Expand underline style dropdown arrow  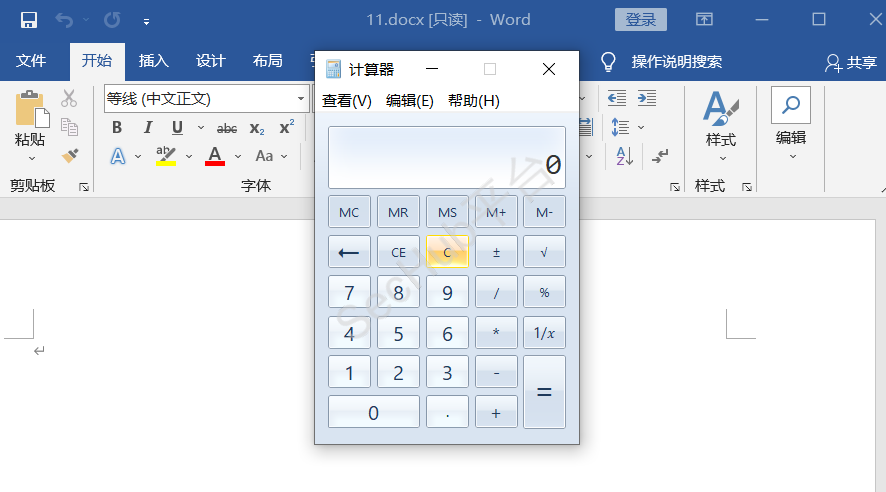click(x=201, y=128)
